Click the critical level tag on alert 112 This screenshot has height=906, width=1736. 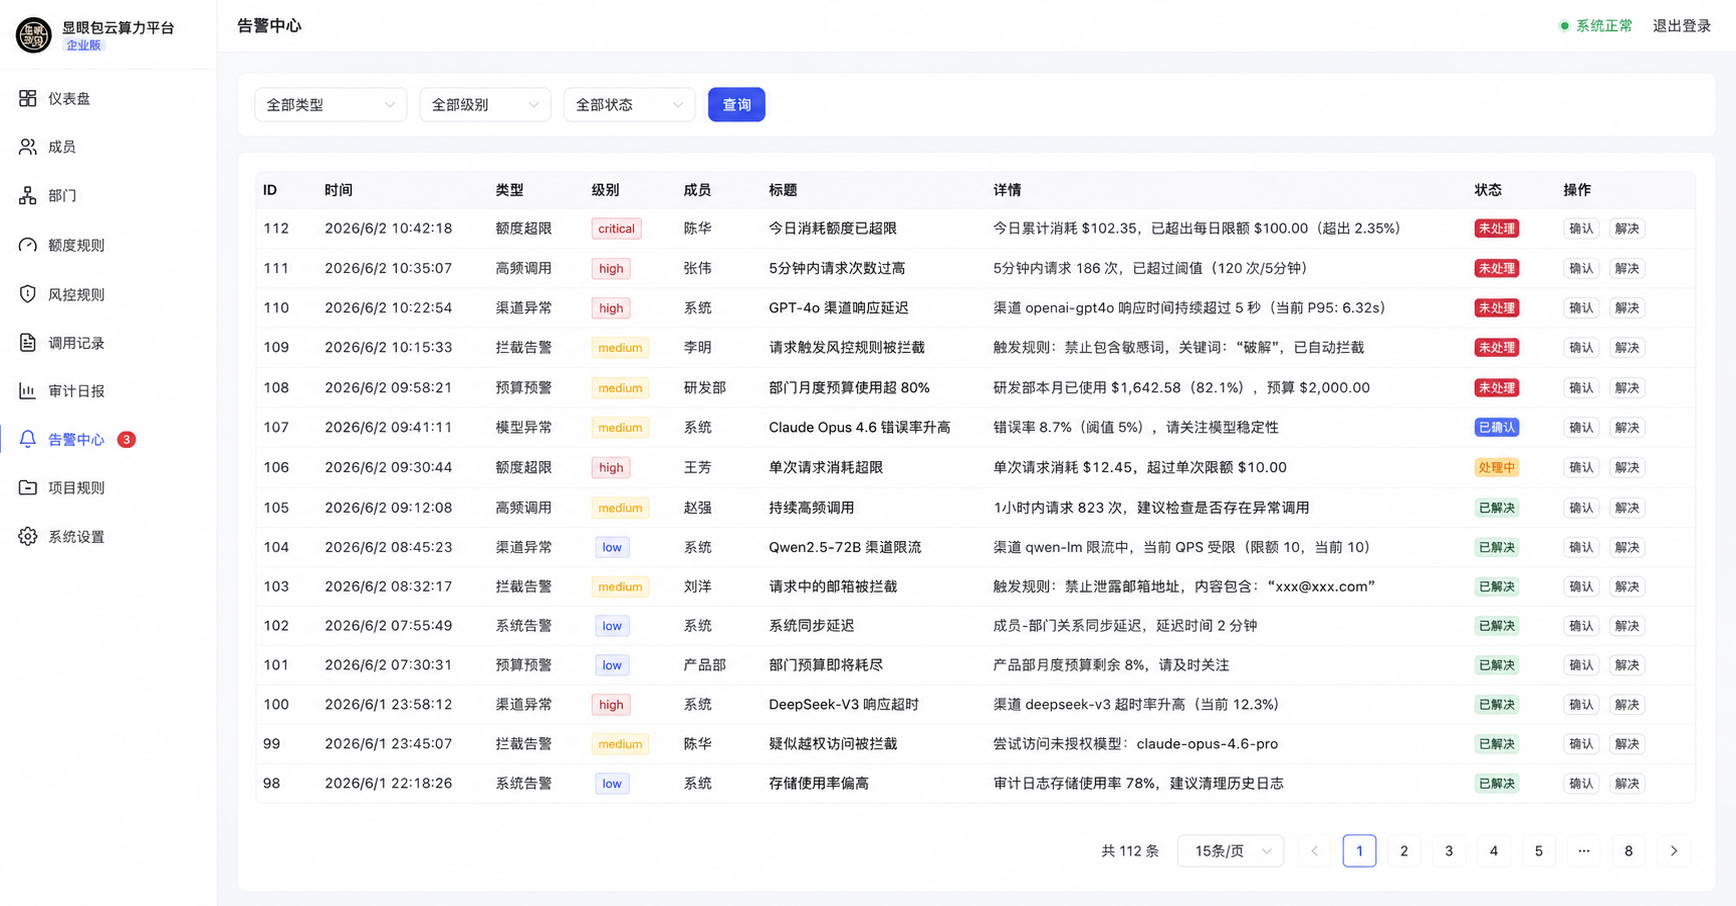[616, 229]
